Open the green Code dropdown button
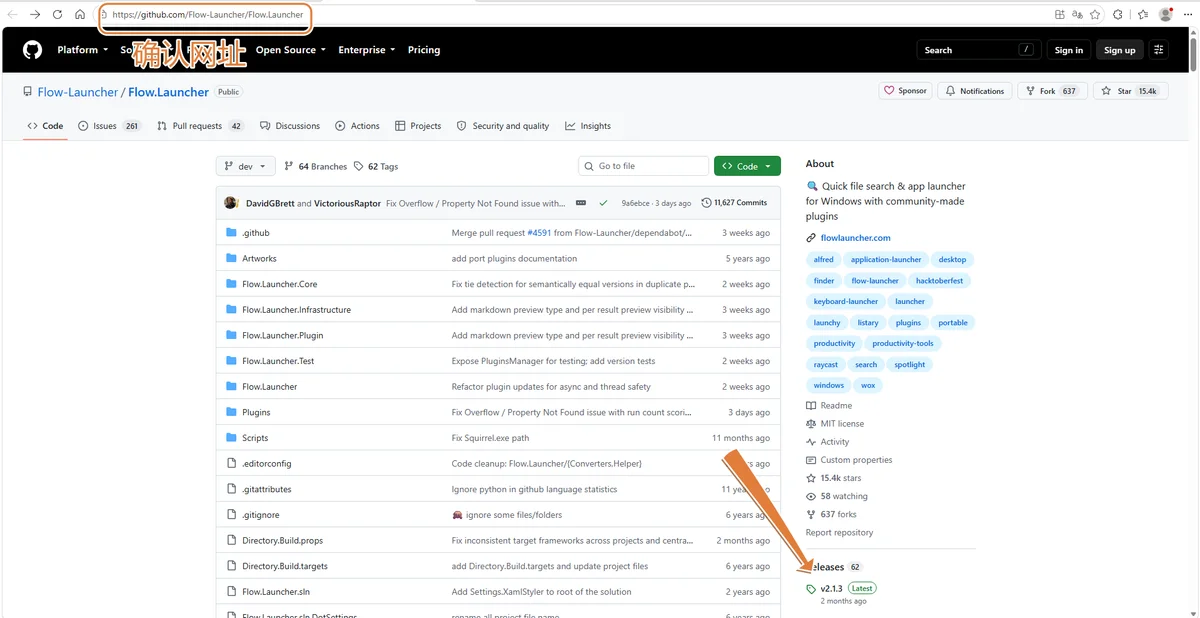Image resolution: width=1200 pixels, height=618 pixels. click(x=747, y=166)
